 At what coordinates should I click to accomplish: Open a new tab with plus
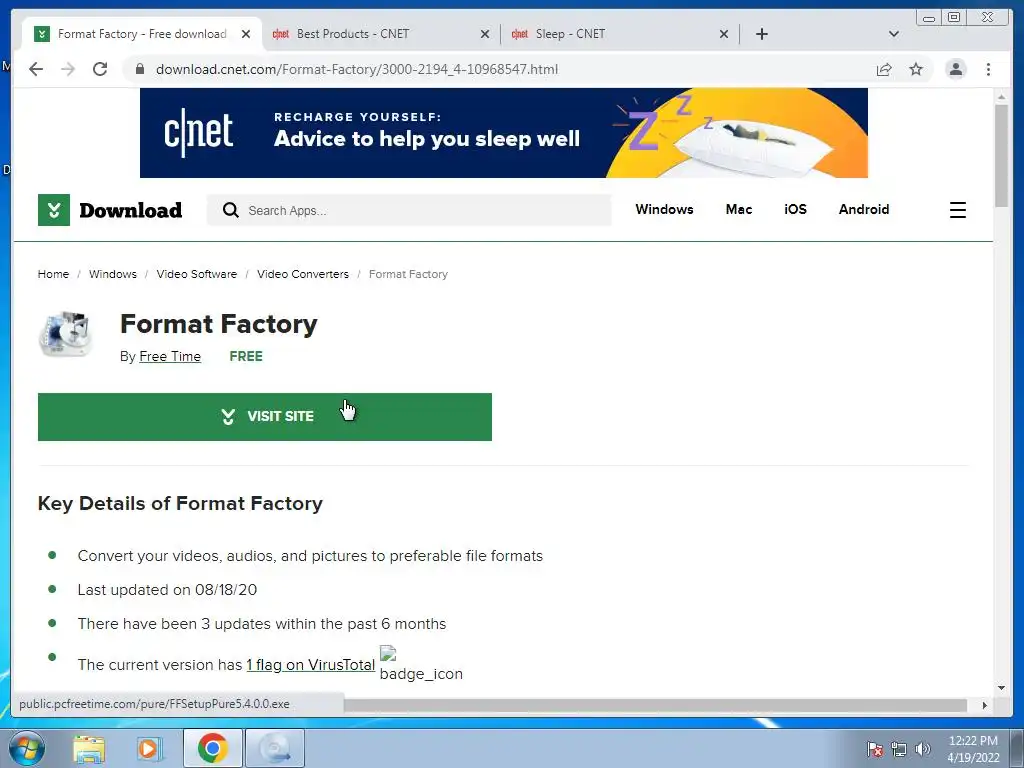(761, 34)
